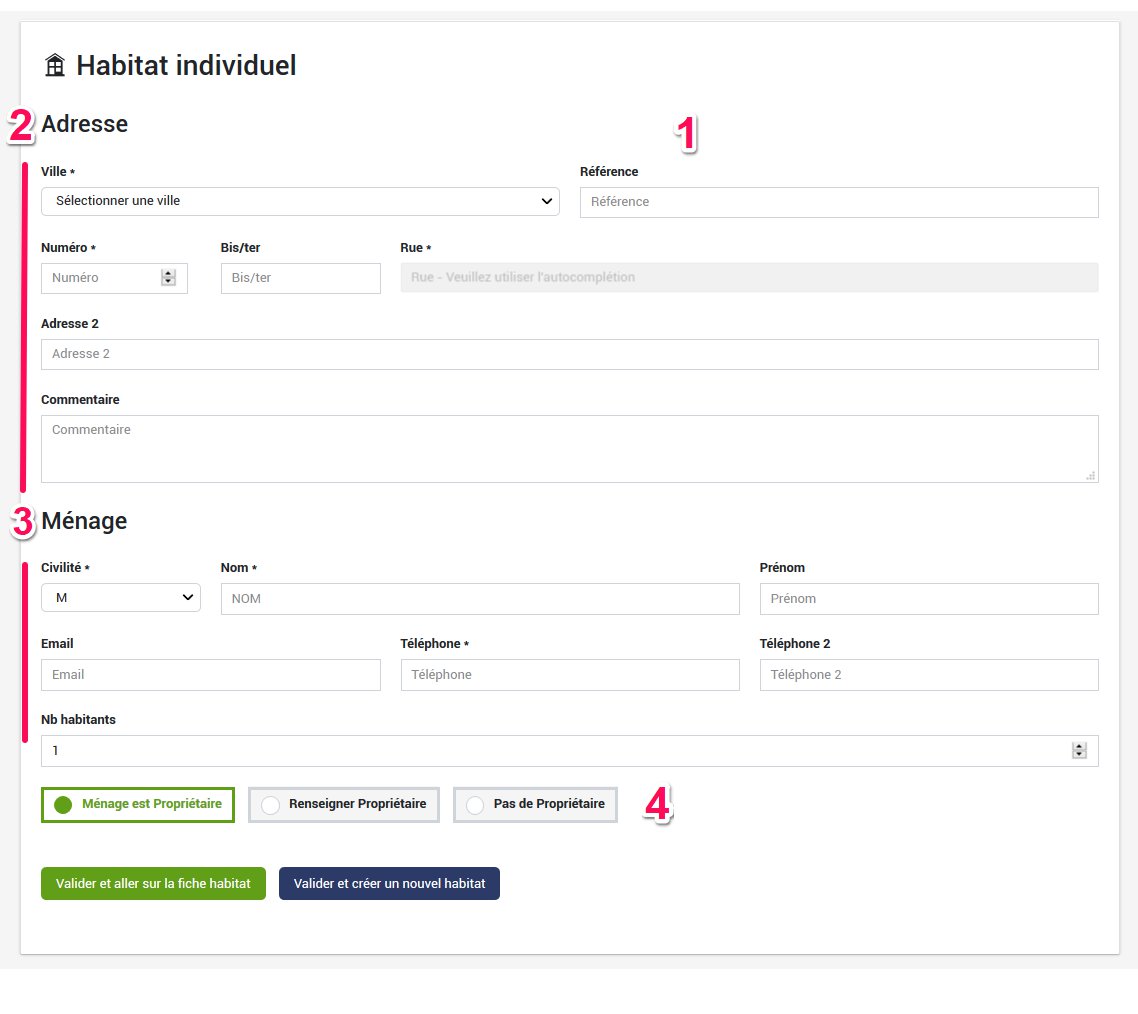
Task: Click into the NOM input field
Action: click(x=480, y=598)
